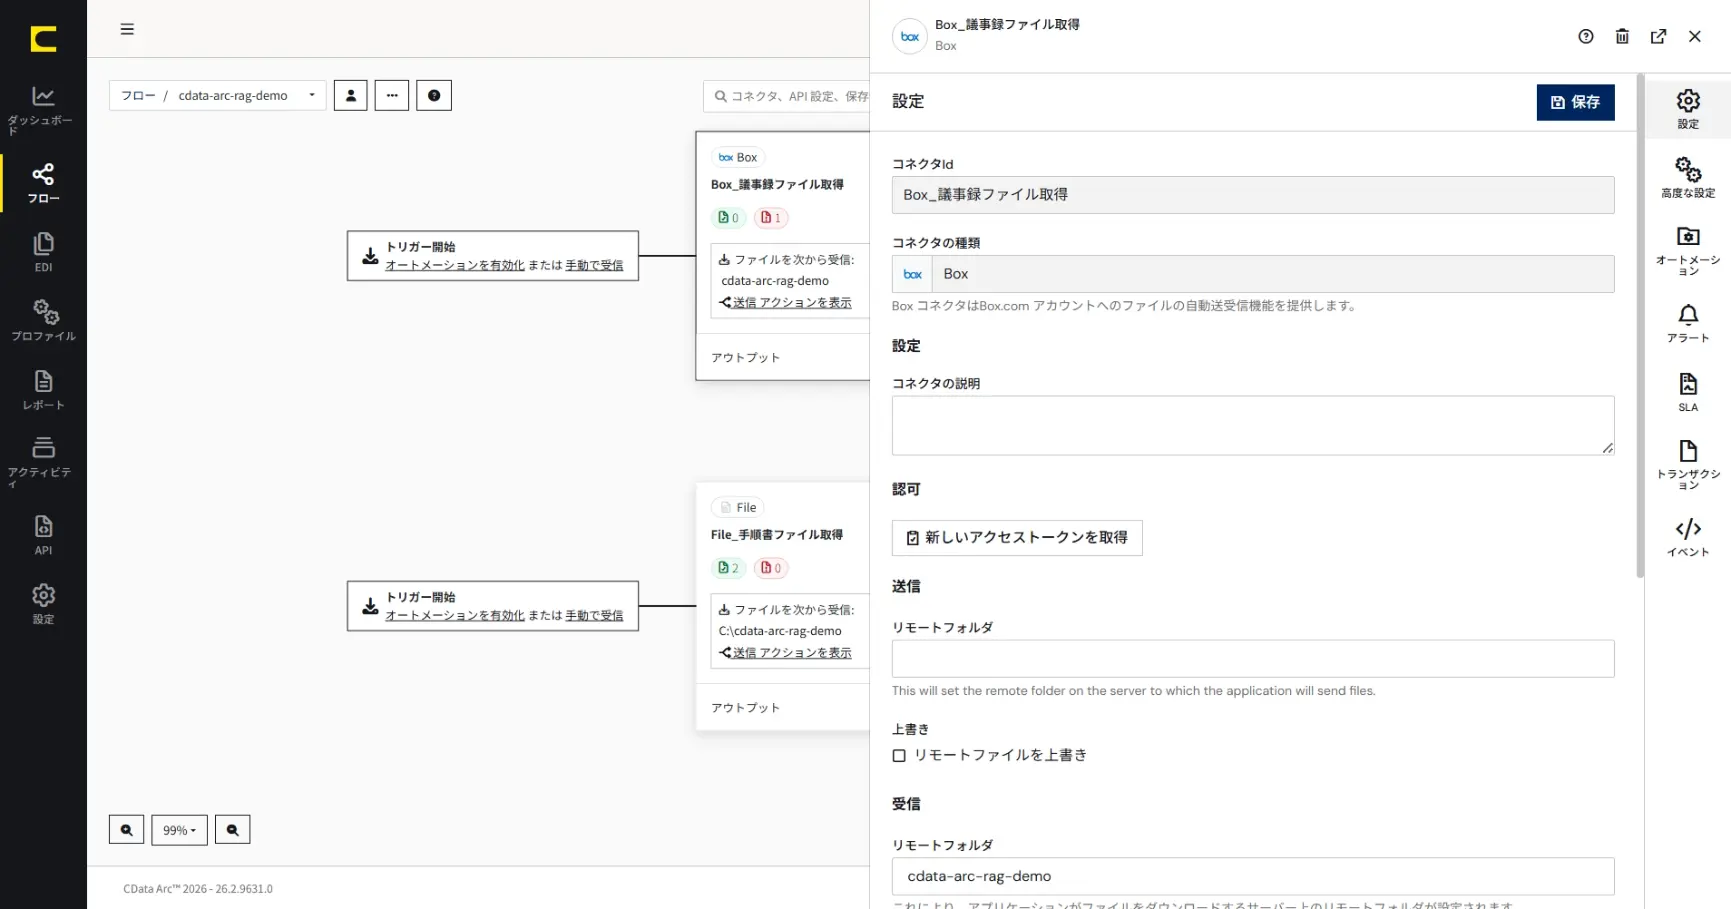The image size is (1731, 909).
Task: Click アウトプット on the File connector
Action: 745,707
